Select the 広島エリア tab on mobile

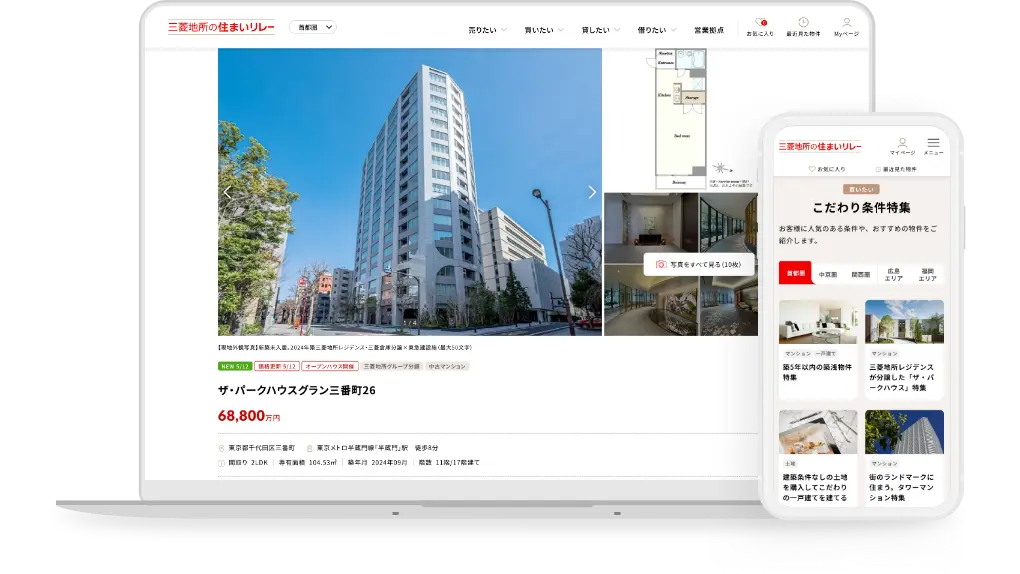[x=893, y=273]
